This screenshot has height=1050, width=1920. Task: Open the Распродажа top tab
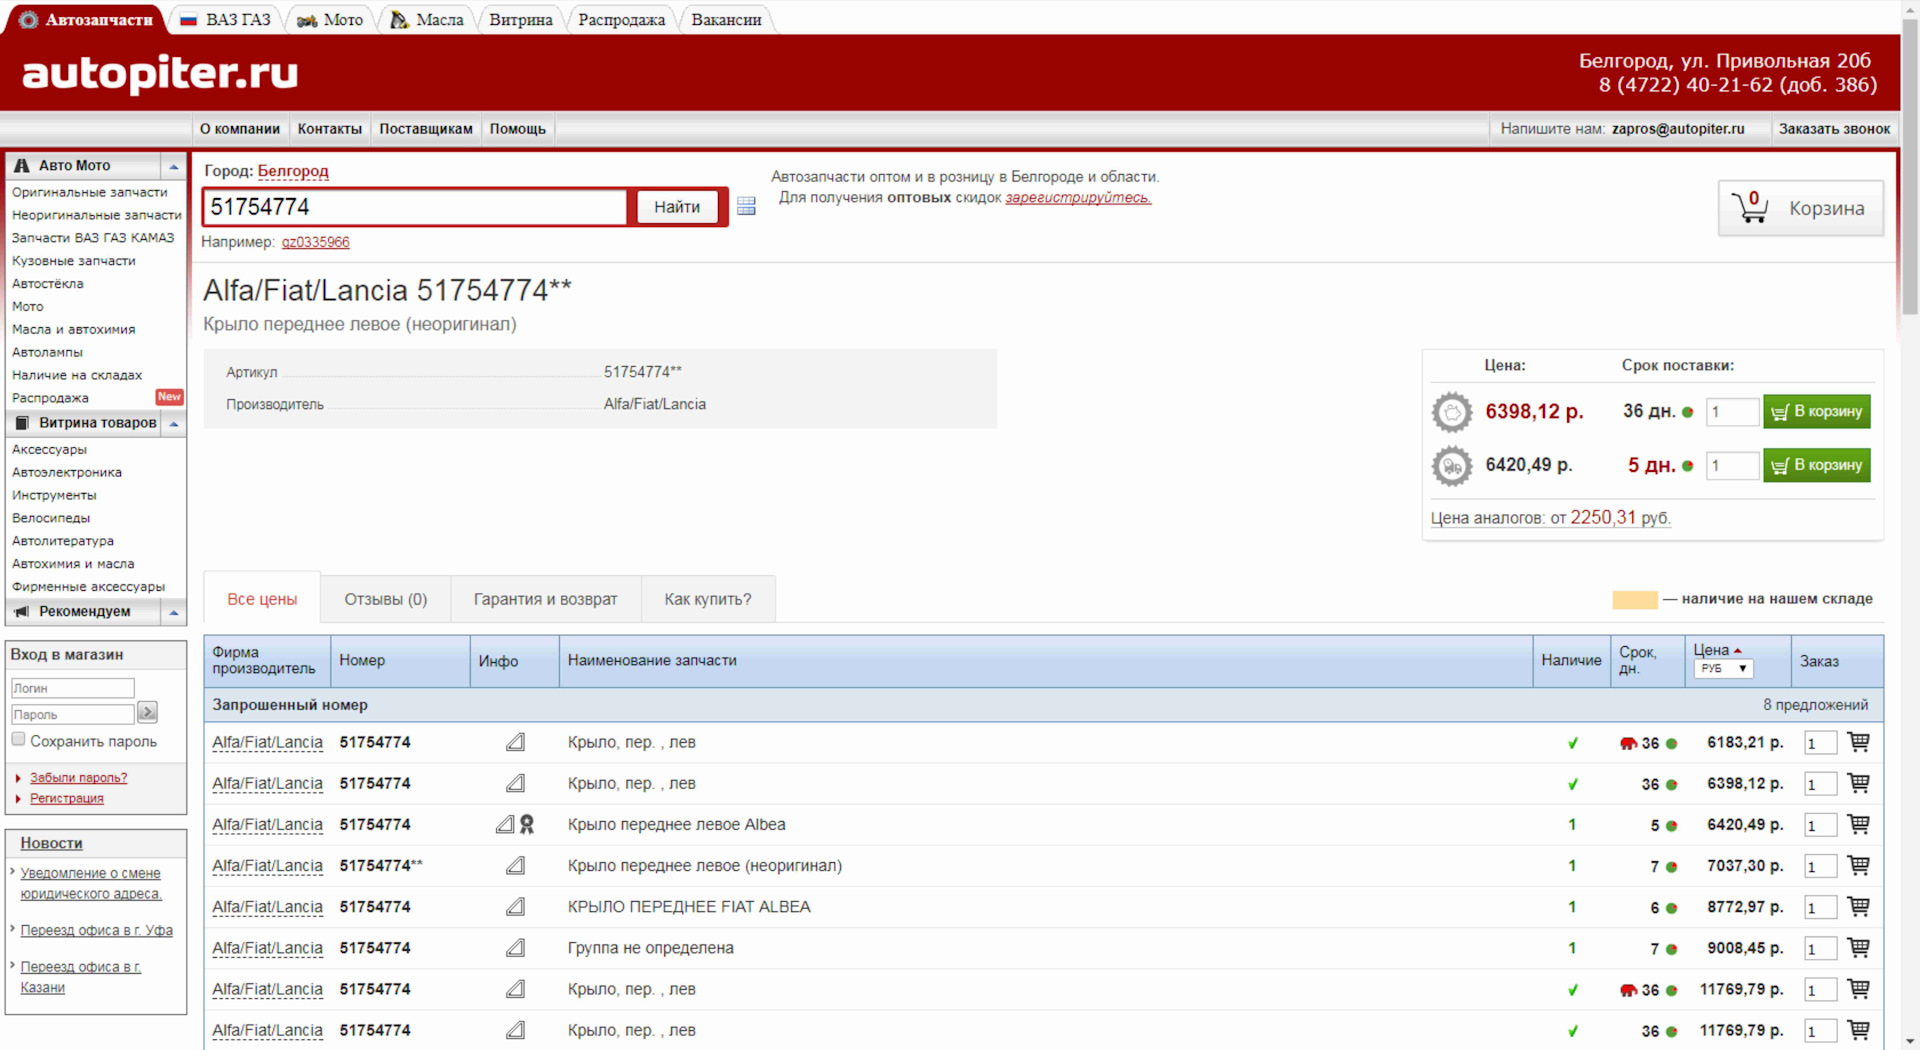coord(621,19)
